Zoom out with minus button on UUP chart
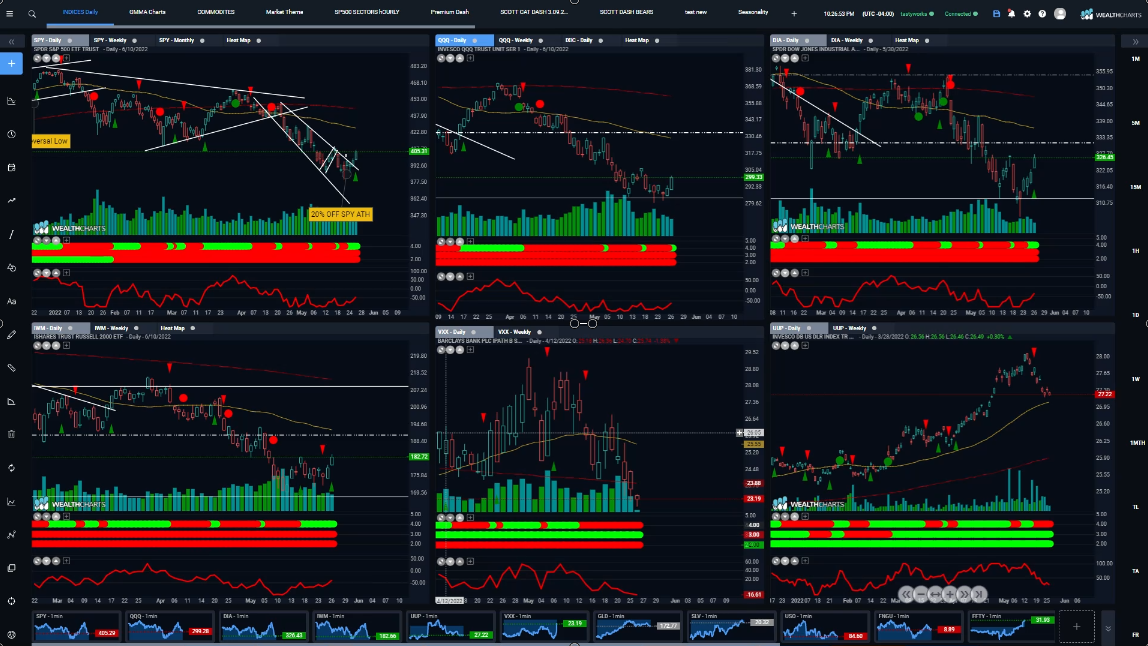This screenshot has width=1148, height=646. coord(921,595)
